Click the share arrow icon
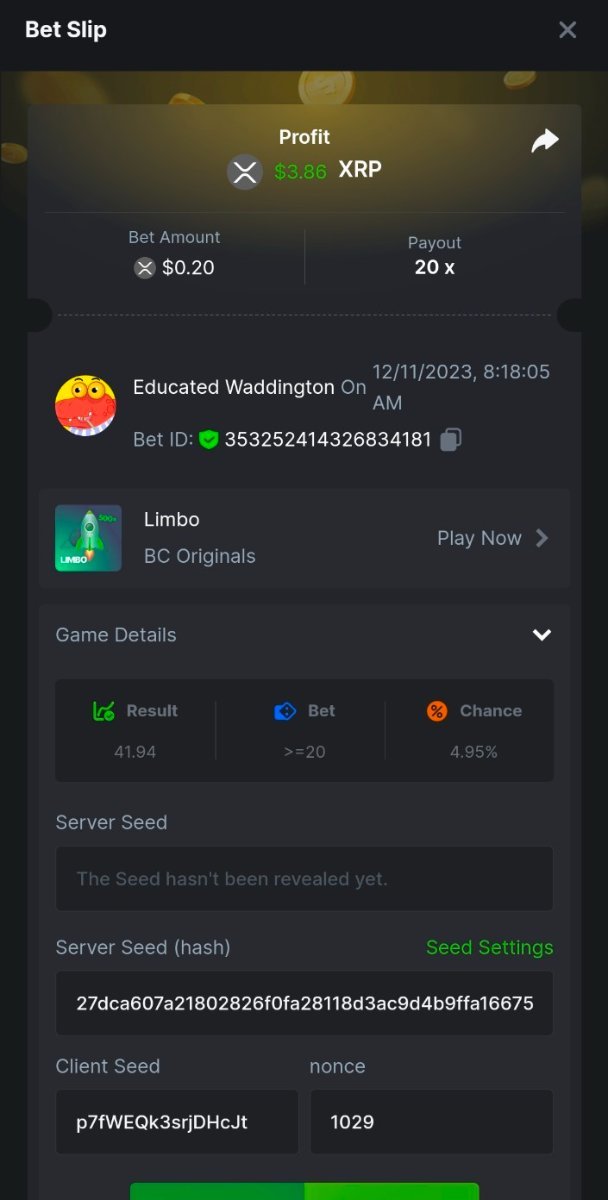 pos(544,142)
